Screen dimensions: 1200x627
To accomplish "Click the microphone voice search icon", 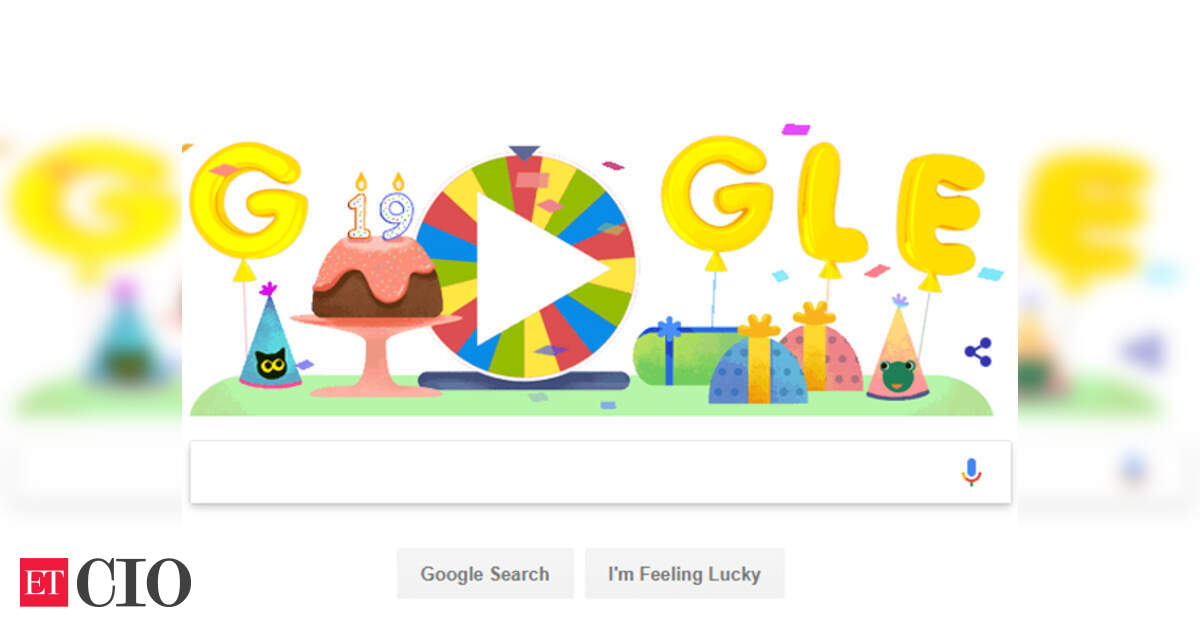I will pyautogui.click(x=971, y=472).
